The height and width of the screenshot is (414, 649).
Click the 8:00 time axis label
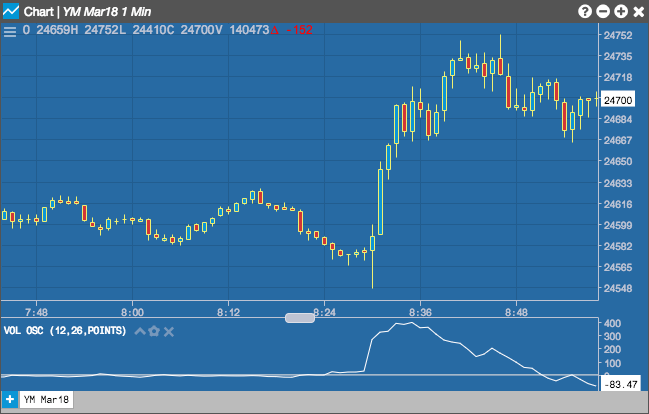tap(132, 313)
